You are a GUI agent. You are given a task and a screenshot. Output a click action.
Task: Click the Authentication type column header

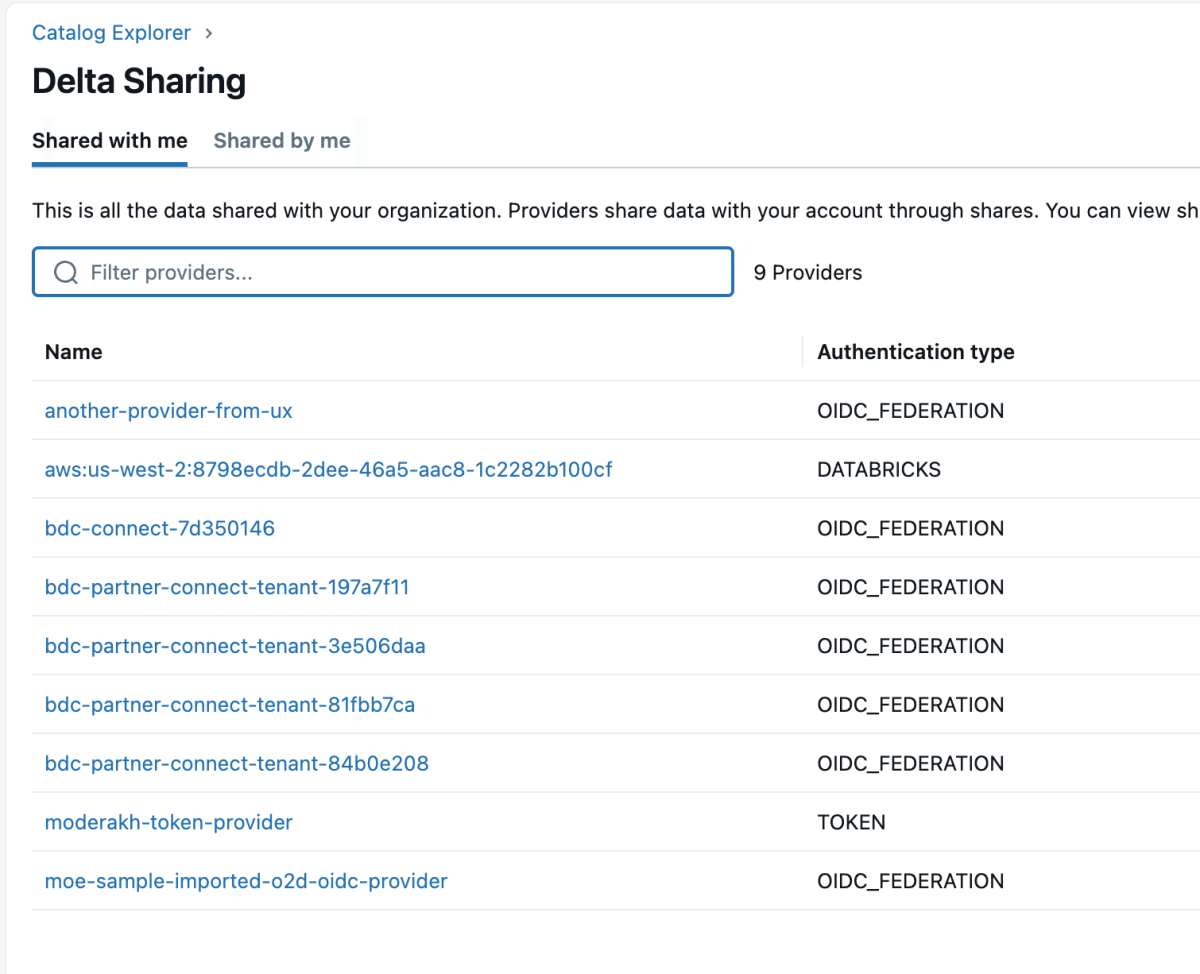pos(915,352)
